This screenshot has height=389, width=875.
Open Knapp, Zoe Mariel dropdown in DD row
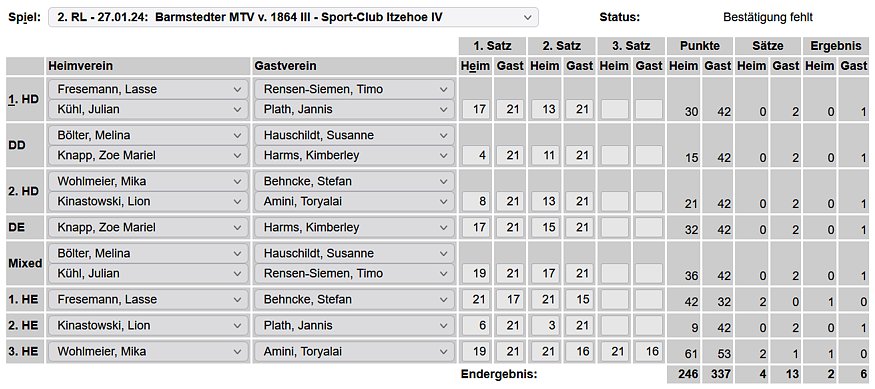148,155
